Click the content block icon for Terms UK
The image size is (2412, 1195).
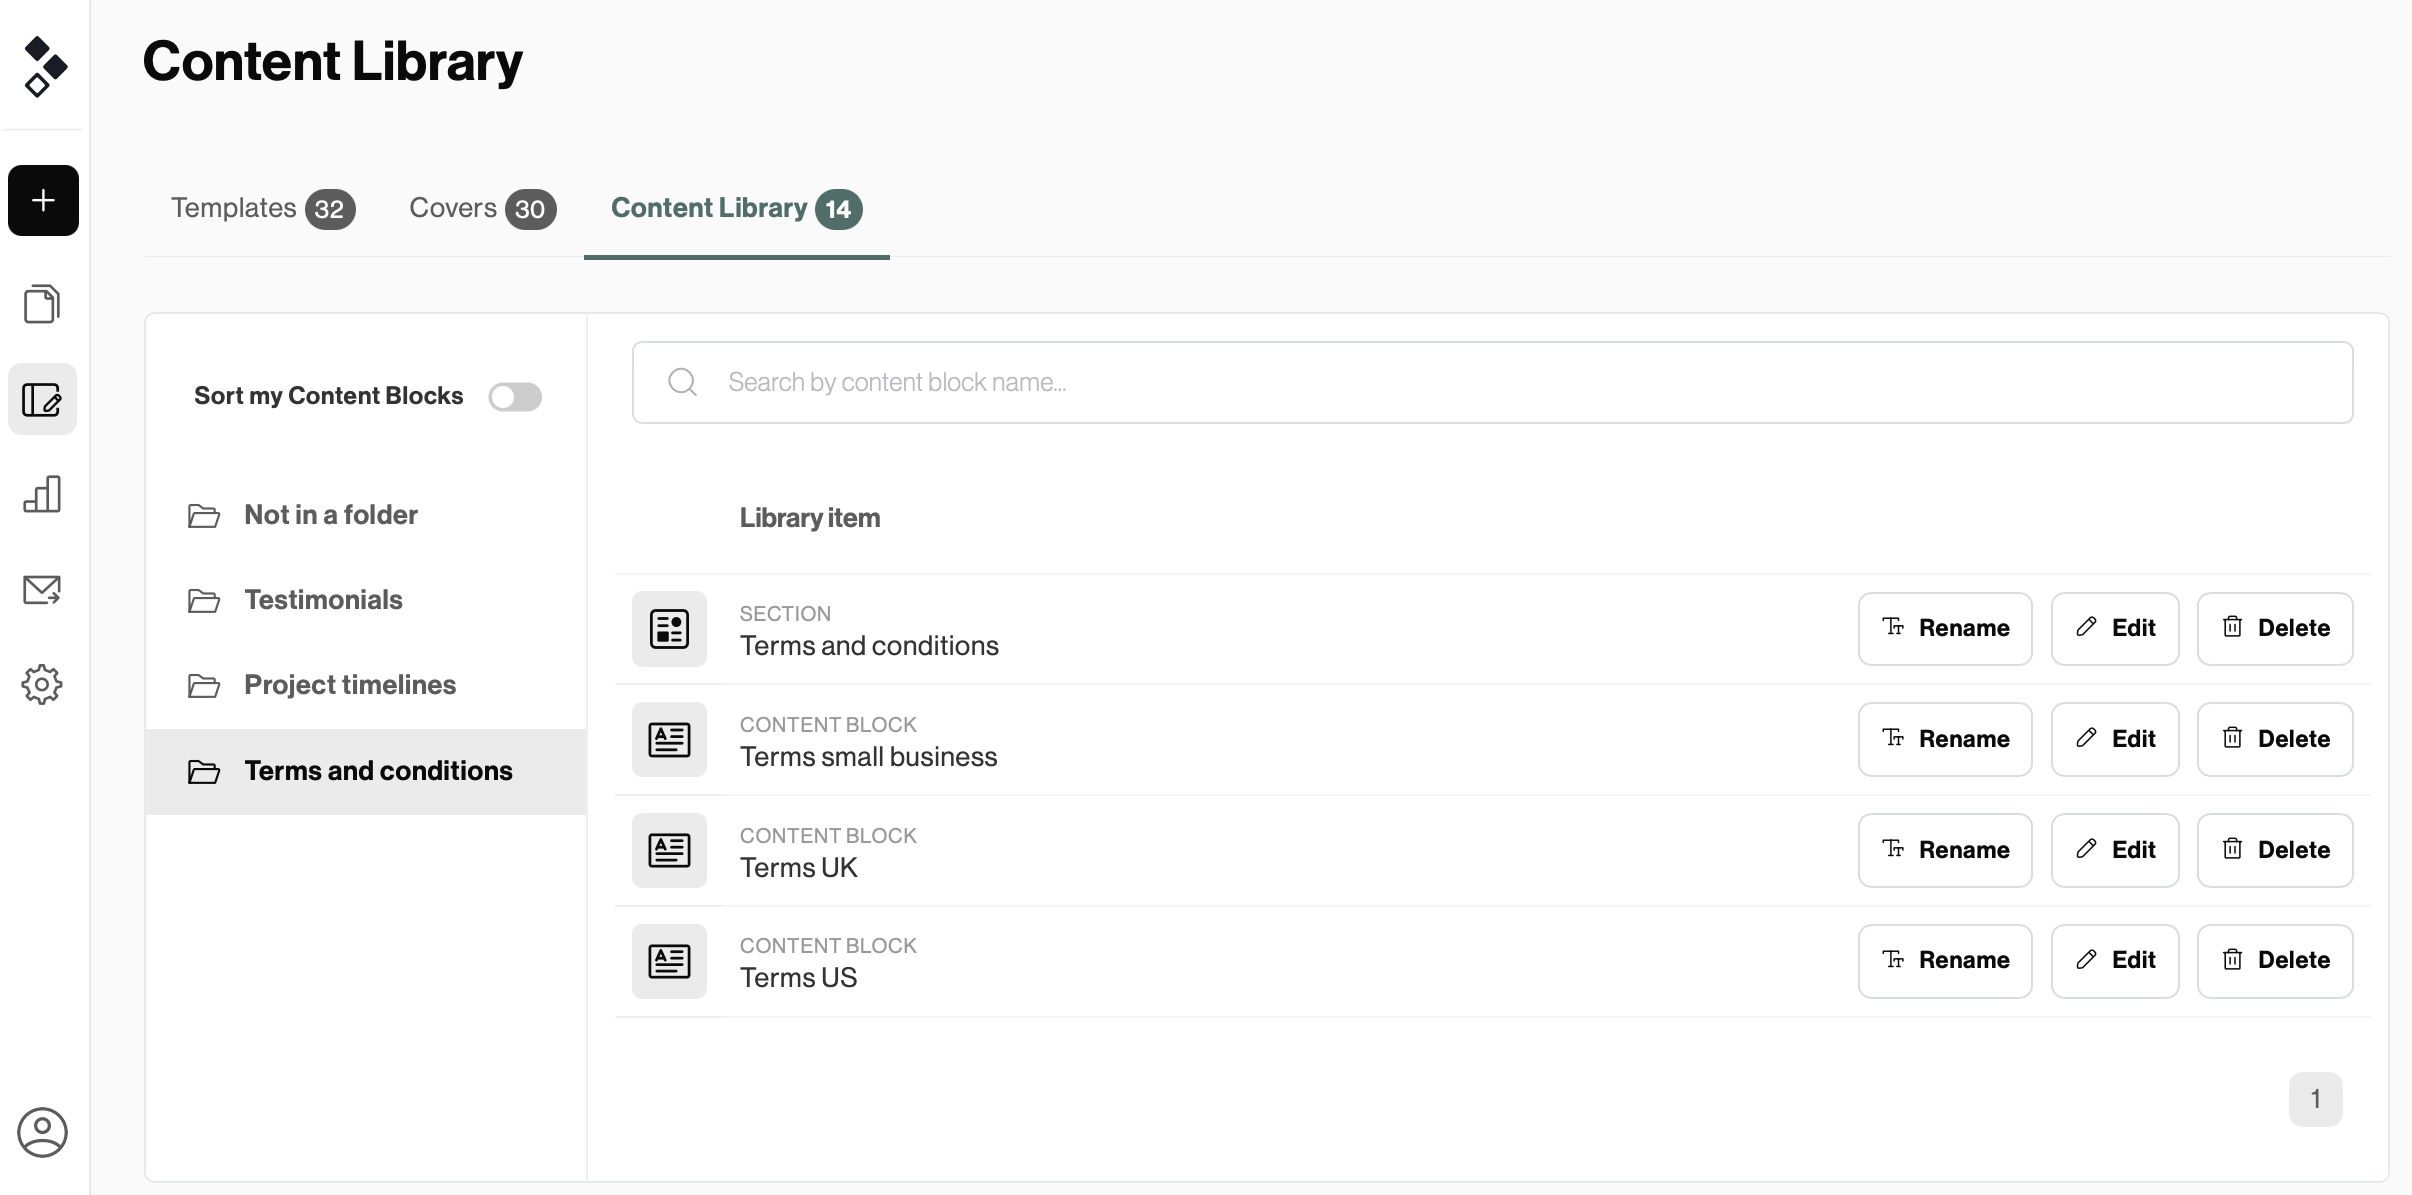[x=669, y=851]
